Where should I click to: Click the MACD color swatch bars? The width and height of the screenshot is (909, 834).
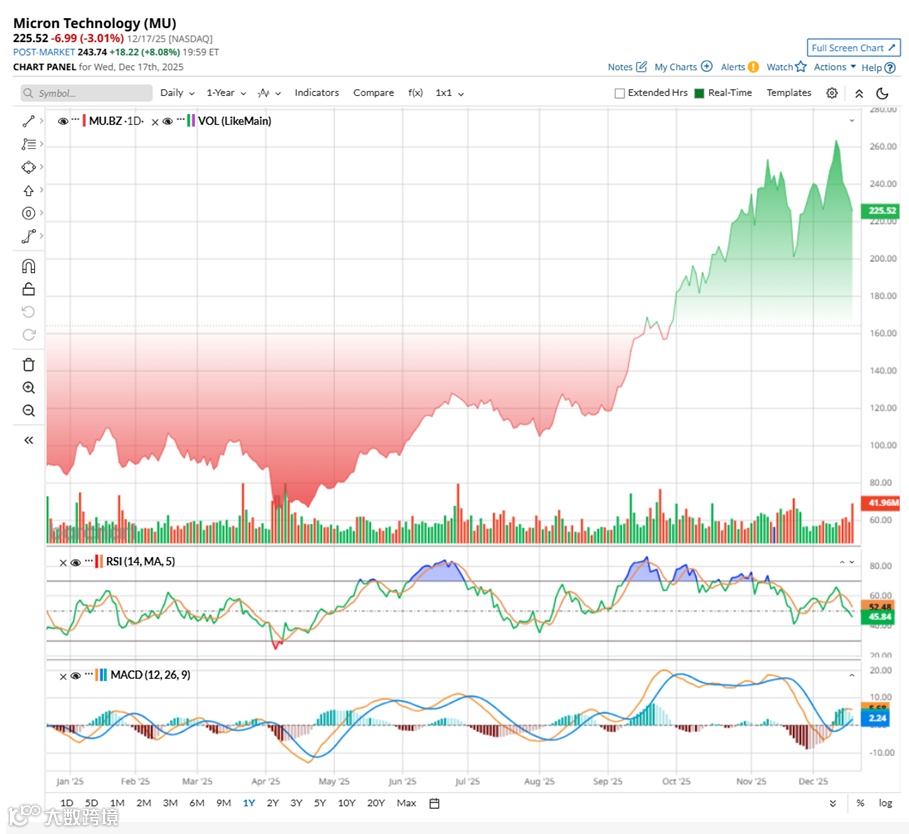click(x=102, y=675)
